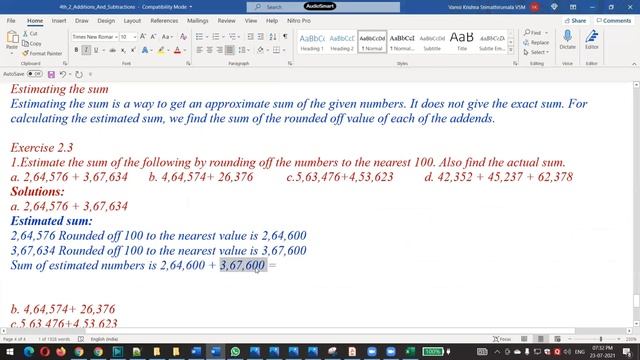Image resolution: width=640 pixels, height=360 pixels.
Task: Apply superscript formatting
Action: pos(133,50)
